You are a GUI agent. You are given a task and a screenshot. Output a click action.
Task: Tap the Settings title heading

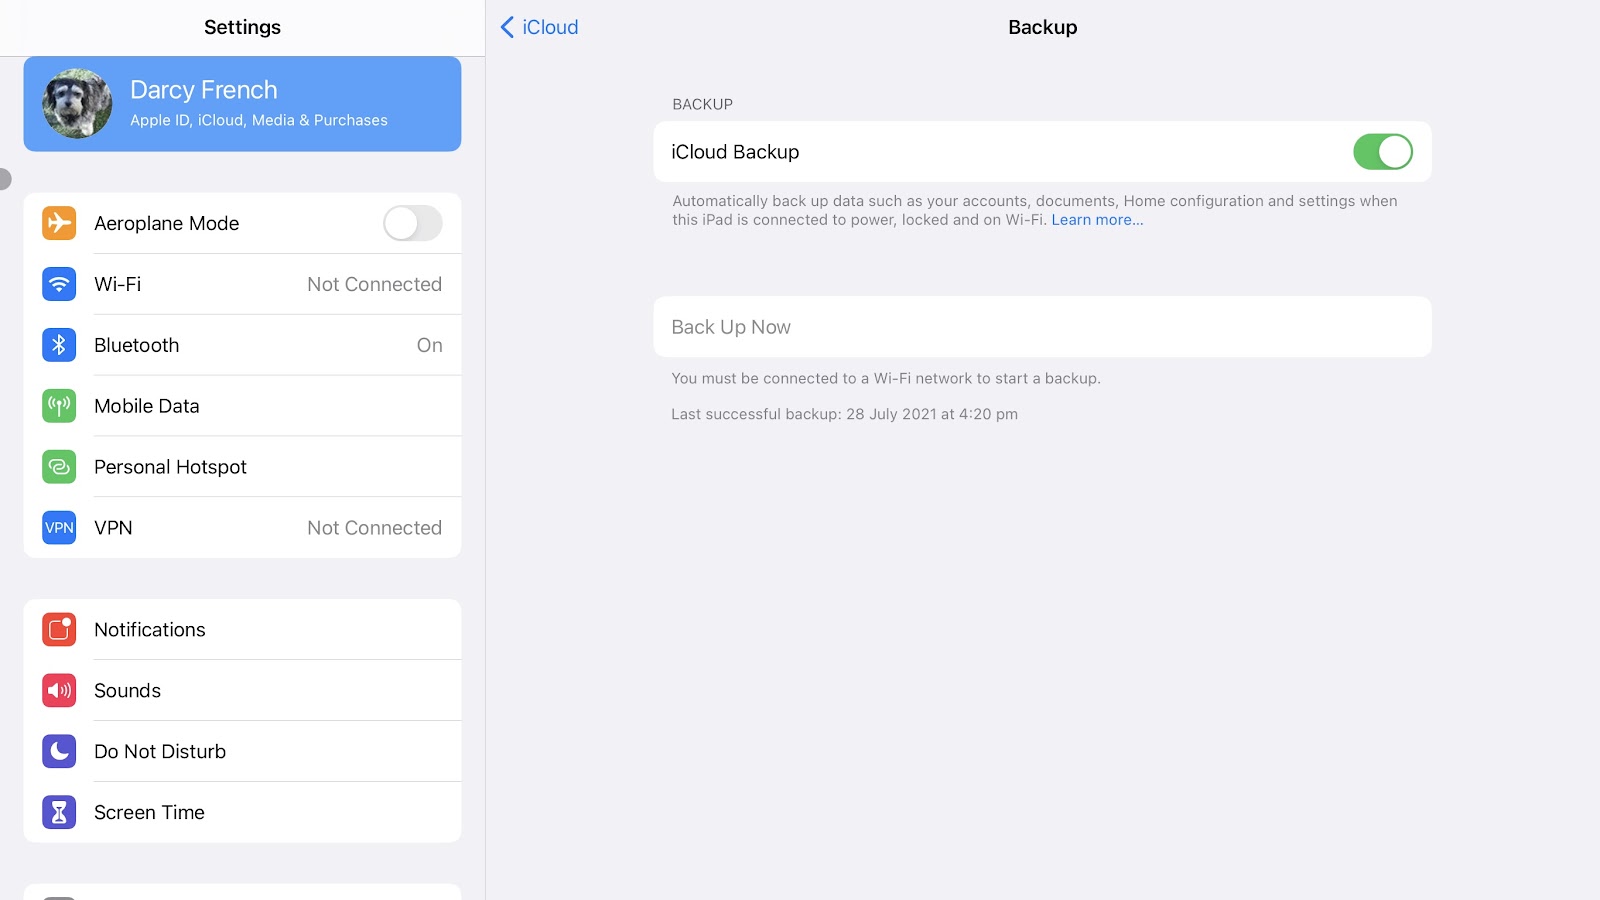(242, 27)
